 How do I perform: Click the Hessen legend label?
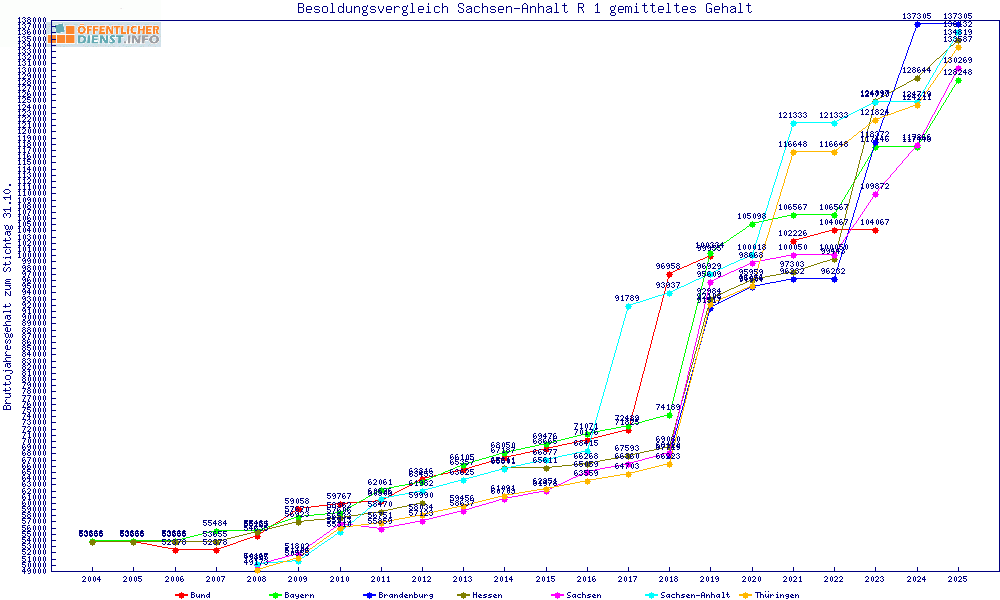[x=486, y=595]
